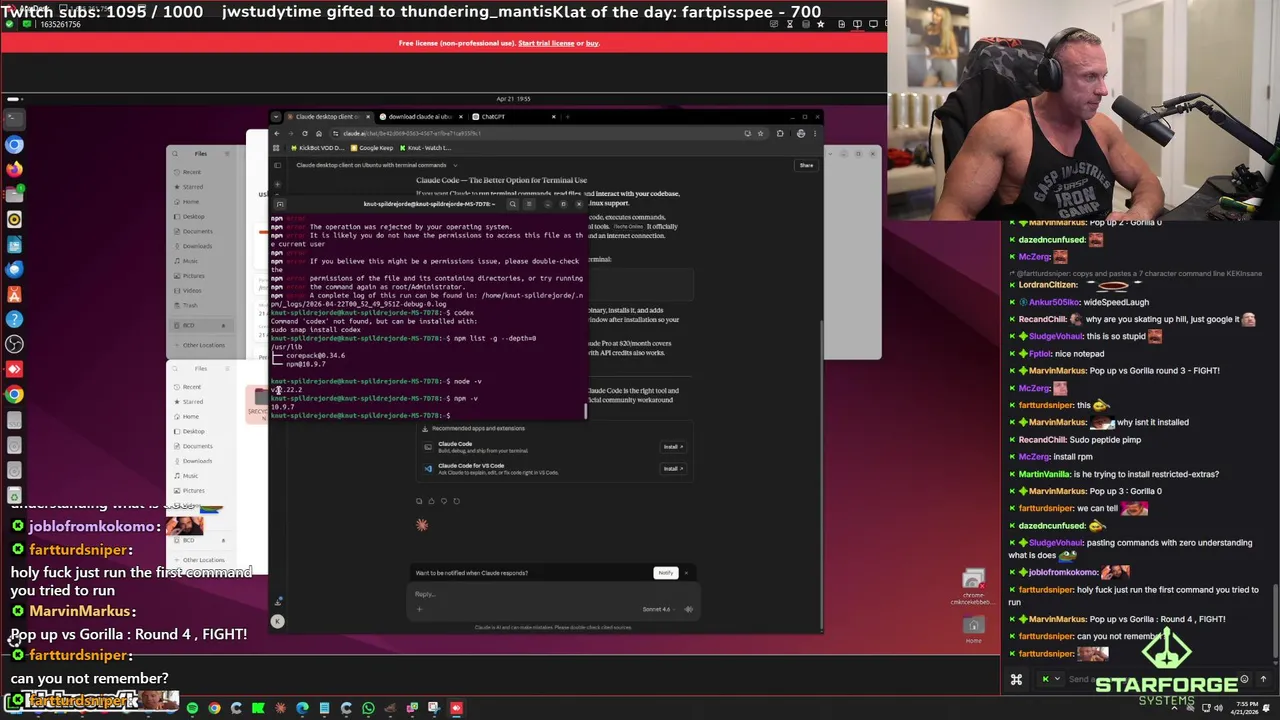The image size is (1280, 720).
Task: Open the Knut - Watch bookmark
Action: click(x=425, y=148)
